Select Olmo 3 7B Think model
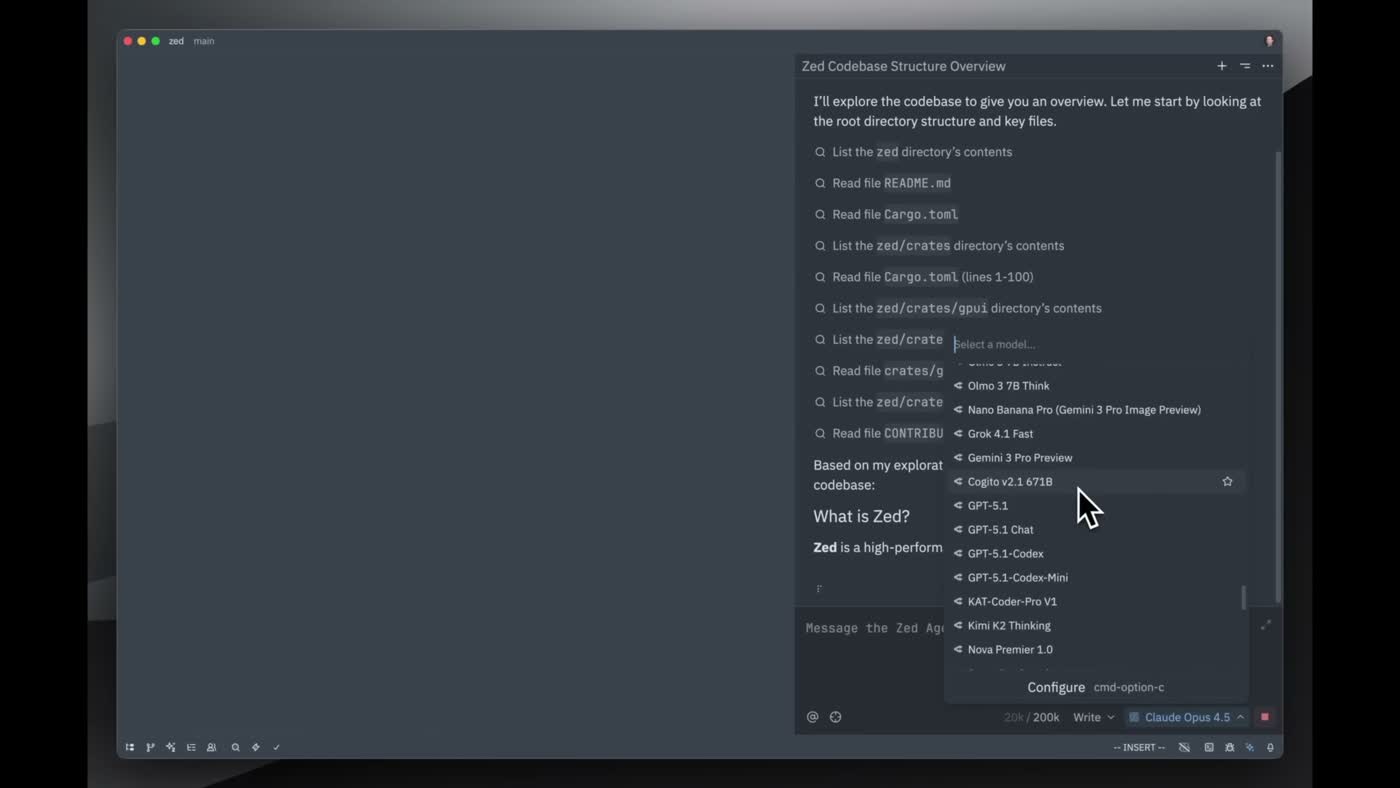Image resolution: width=1400 pixels, height=788 pixels. [x=1096, y=385]
